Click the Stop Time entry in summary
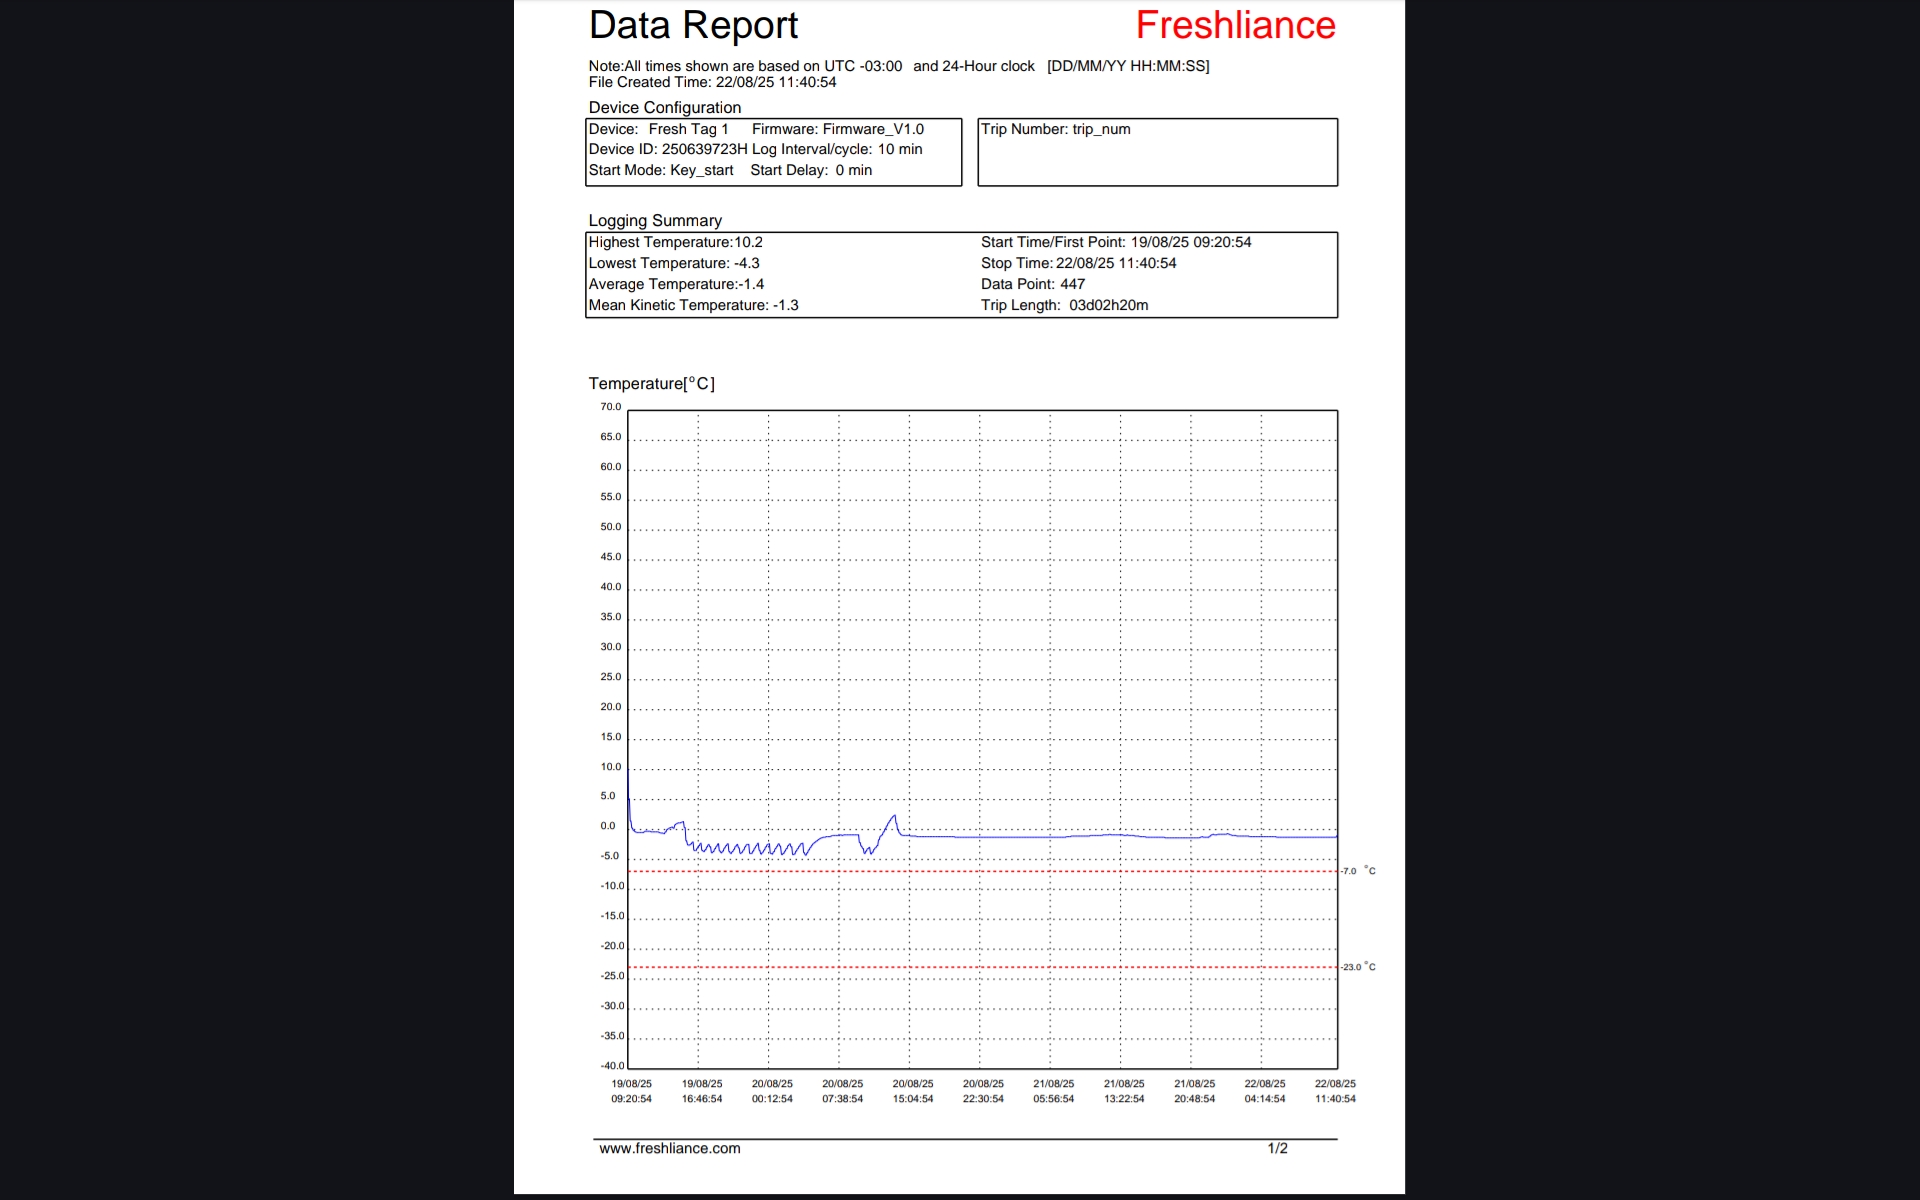This screenshot has height=1200, width=1920. pos(1078,263)
